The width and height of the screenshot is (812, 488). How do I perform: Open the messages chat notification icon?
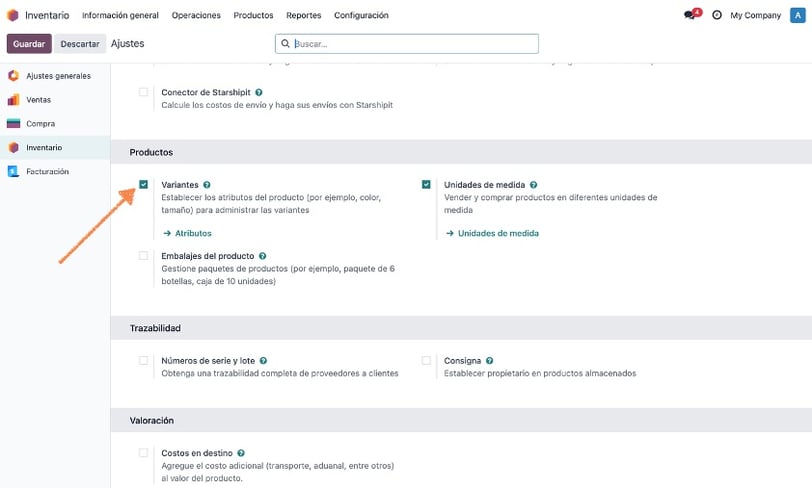pyautogui.click(x=689, y=15)
